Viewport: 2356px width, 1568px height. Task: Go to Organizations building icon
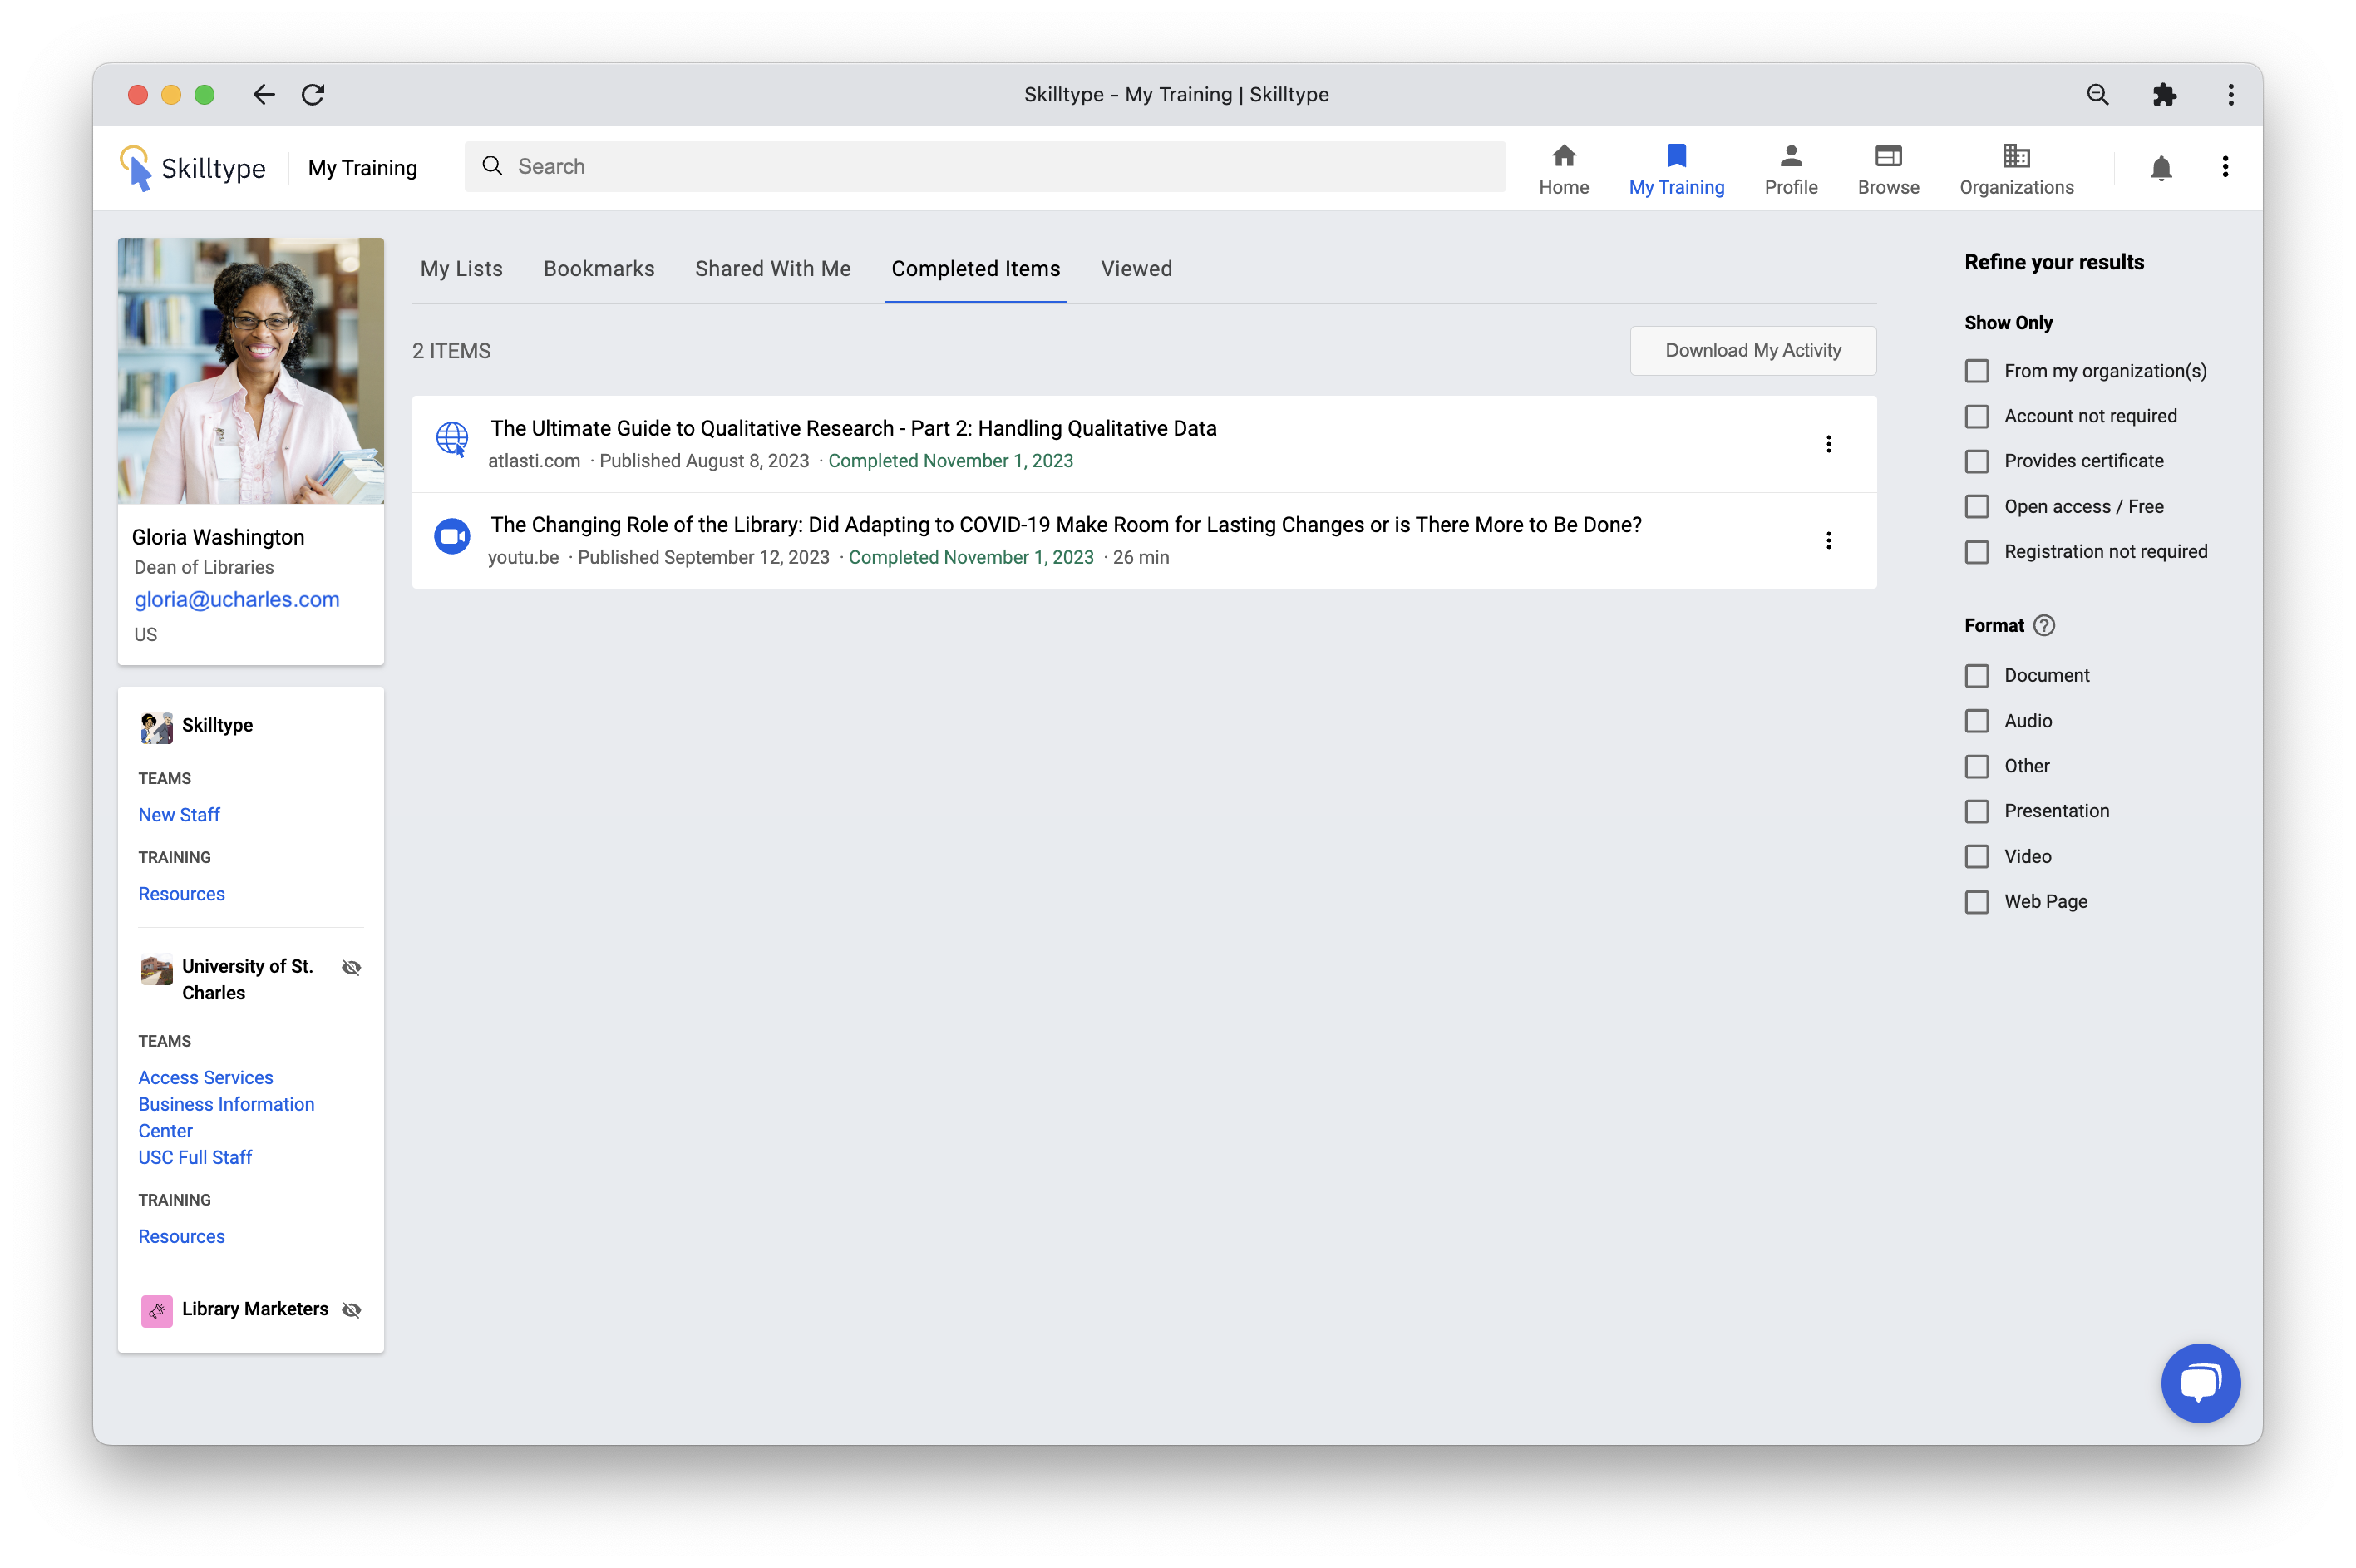(2015, 156)
